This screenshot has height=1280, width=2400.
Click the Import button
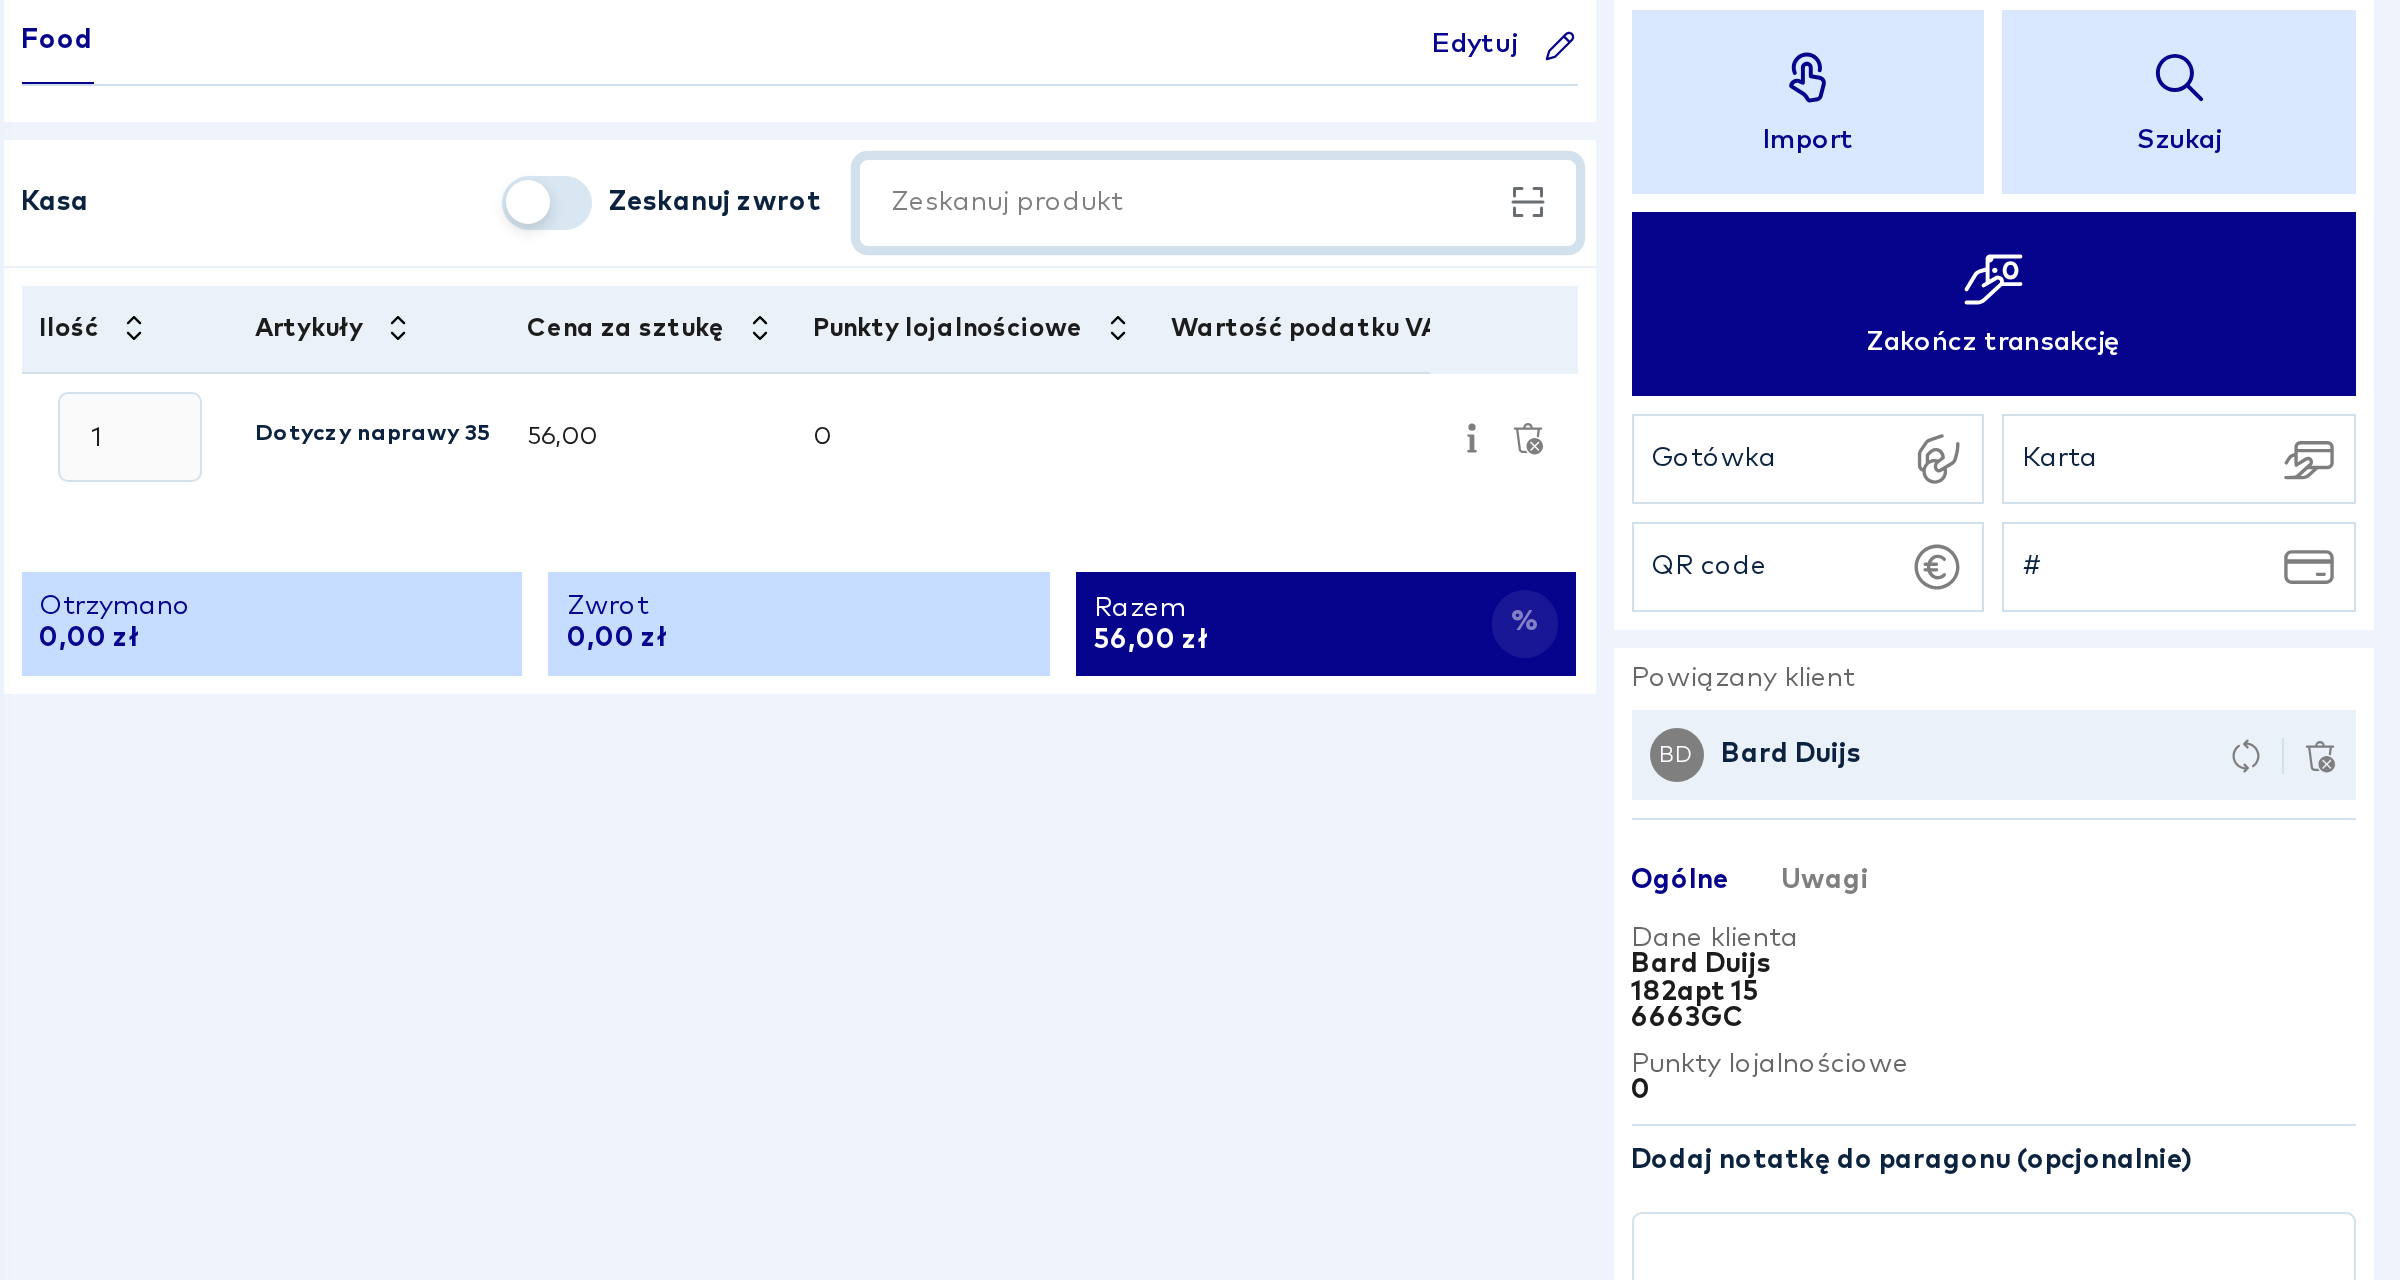point(1807,102)
